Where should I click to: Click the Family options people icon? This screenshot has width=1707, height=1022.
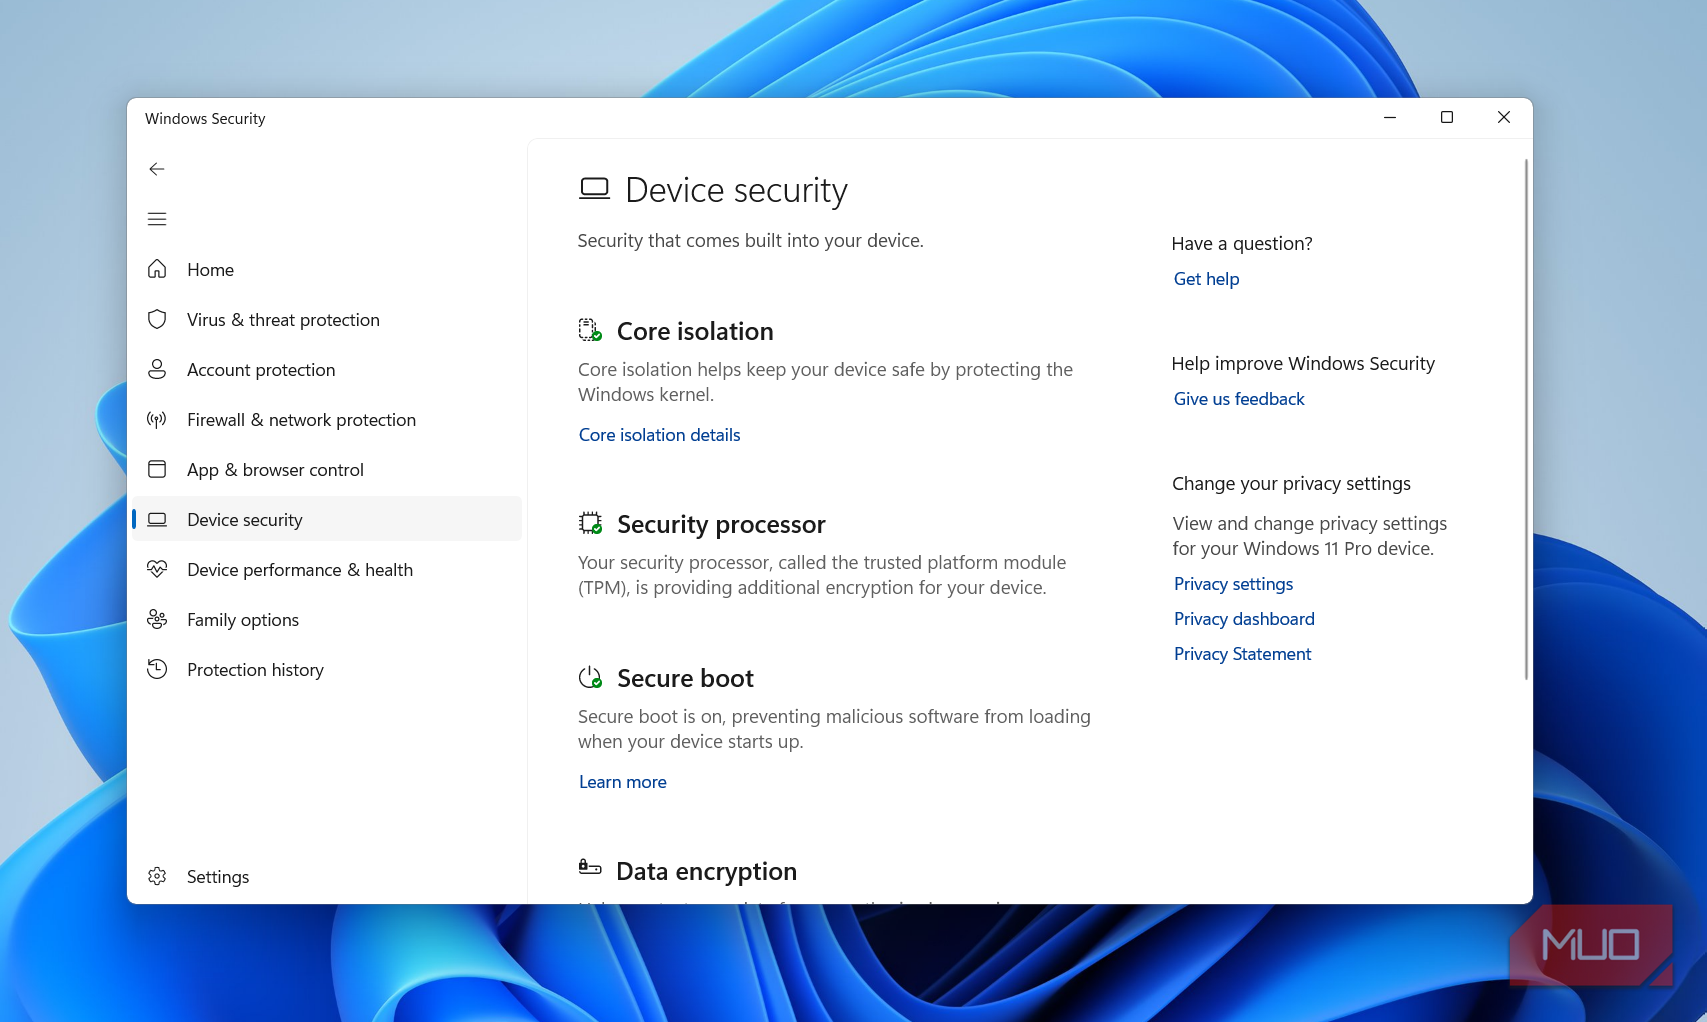(x=157, y=619)
